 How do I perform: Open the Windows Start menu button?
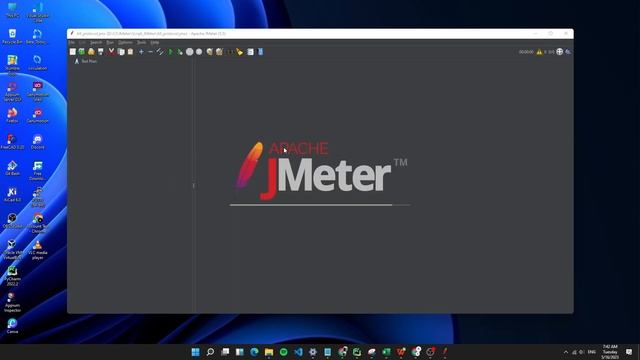click(x=196, y=352)
